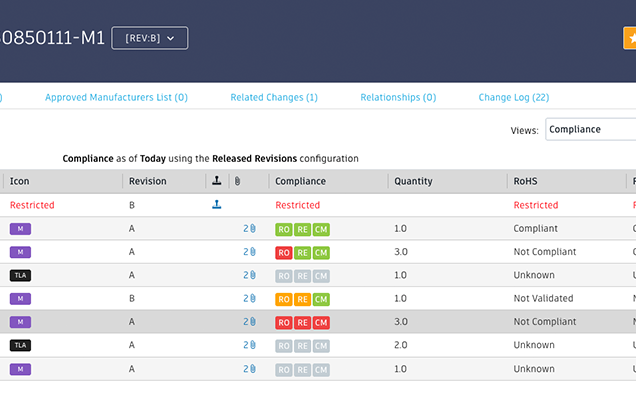Click the orange RO badge
The width and height of the screenshot is (636, 400).
[283, 299]
